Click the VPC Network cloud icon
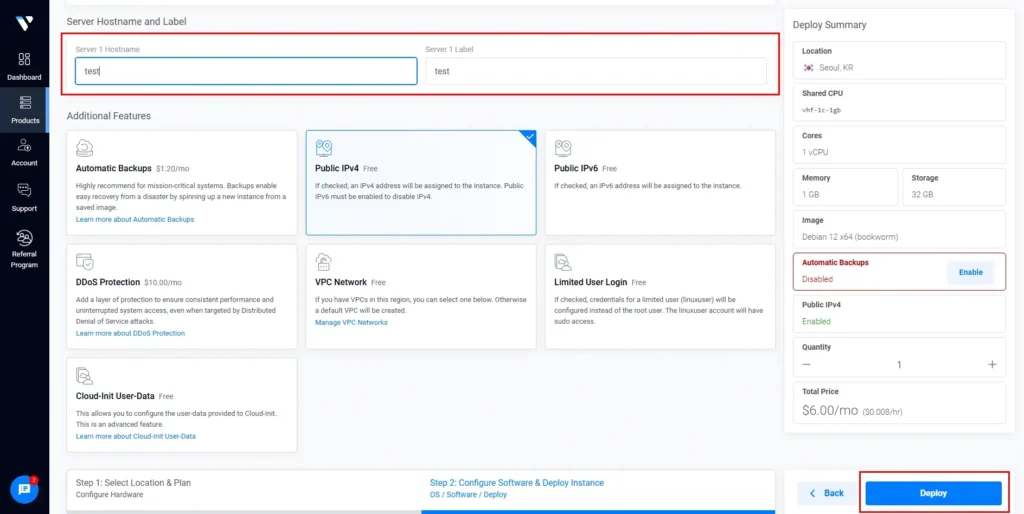Image resolution: width=1024 pixels, height=514 pixels. [324, 262]
